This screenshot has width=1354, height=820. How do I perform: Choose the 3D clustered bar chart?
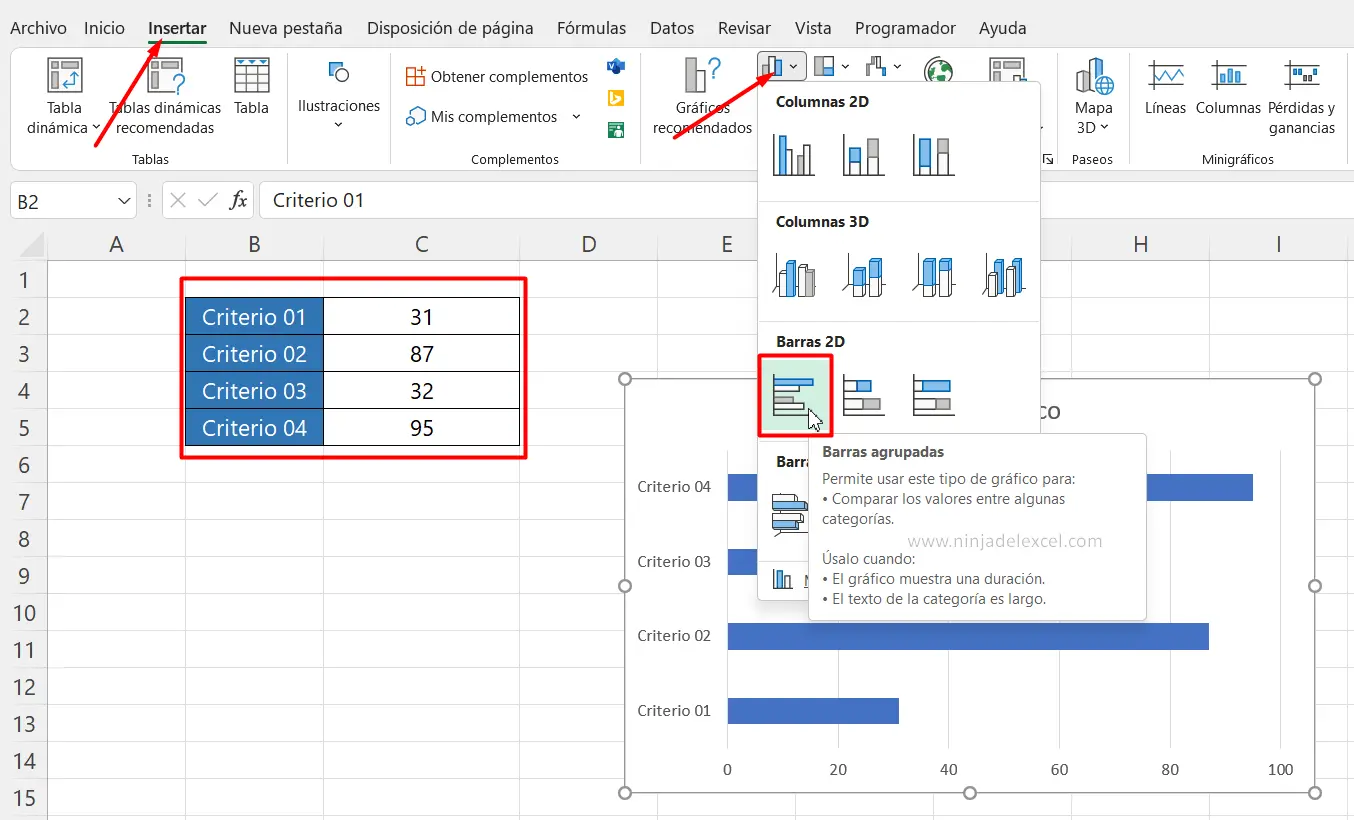[x=789, y=514]
